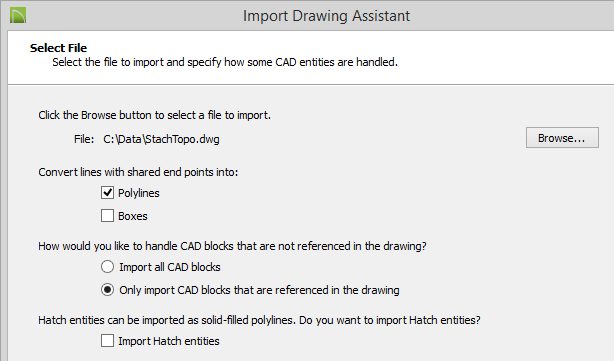Click the Select File heading
Viewport: 614px width, 361px height.
58,48
